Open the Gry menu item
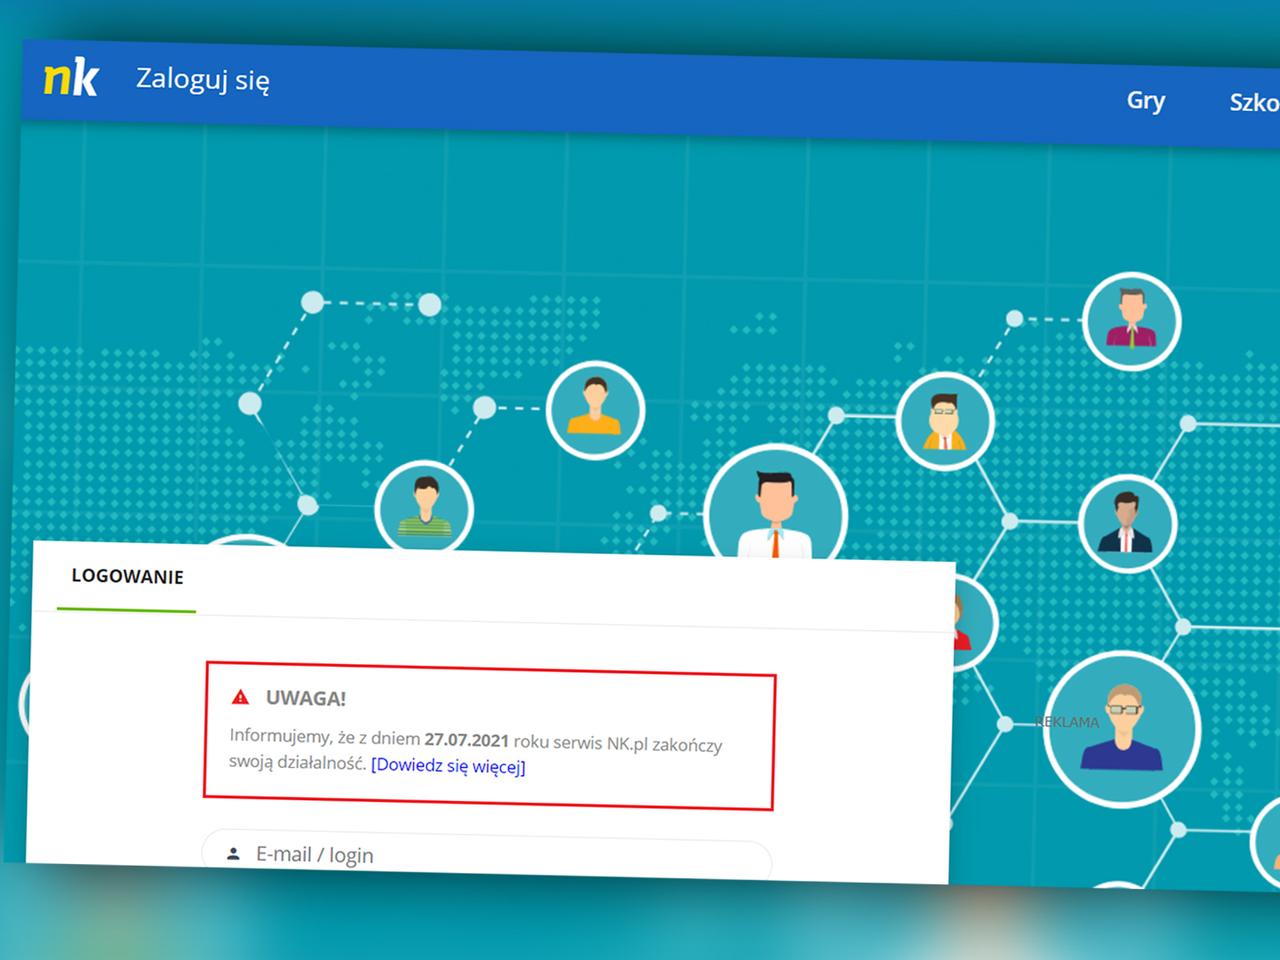 [x=1146, y=100]
